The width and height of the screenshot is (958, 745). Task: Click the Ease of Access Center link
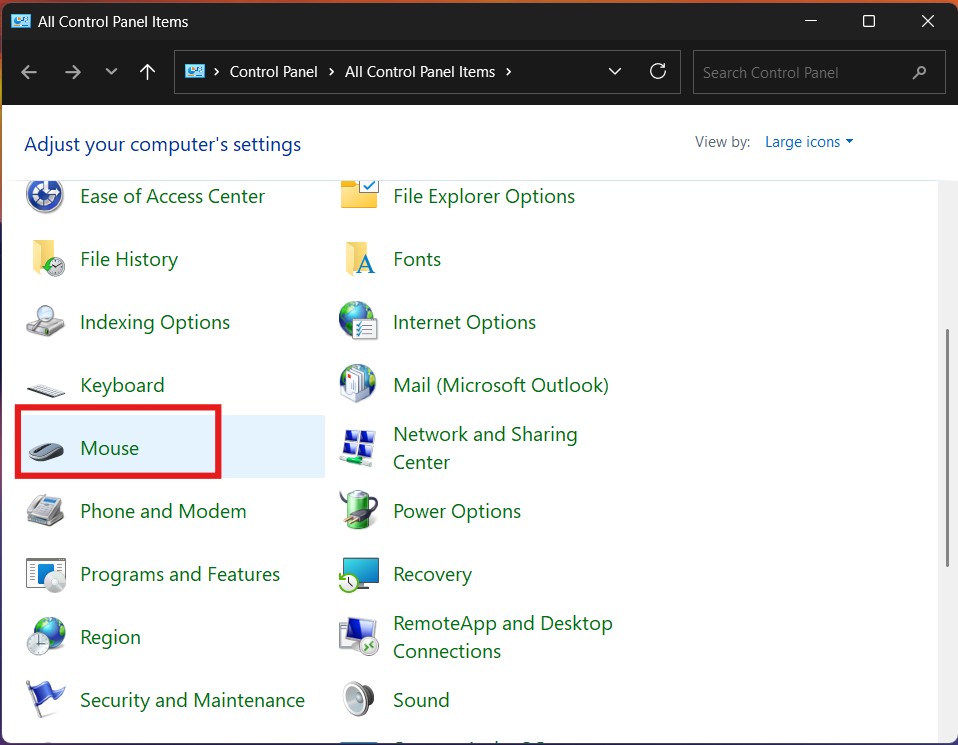pyautogui.click(x=172, y=196)
